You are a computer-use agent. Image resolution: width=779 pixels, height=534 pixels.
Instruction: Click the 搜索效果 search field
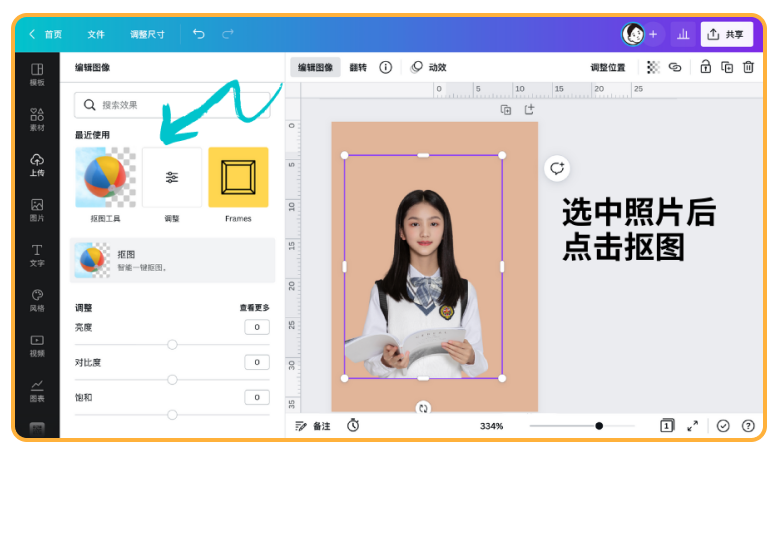(x=172, y=105)
